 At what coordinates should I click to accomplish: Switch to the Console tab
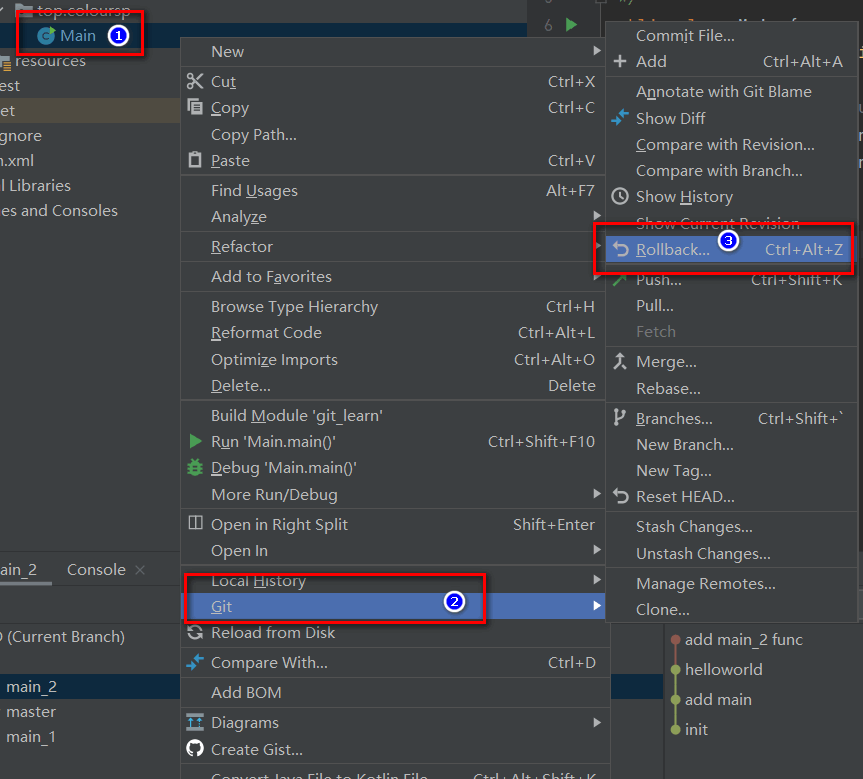[x=96, y=570]
